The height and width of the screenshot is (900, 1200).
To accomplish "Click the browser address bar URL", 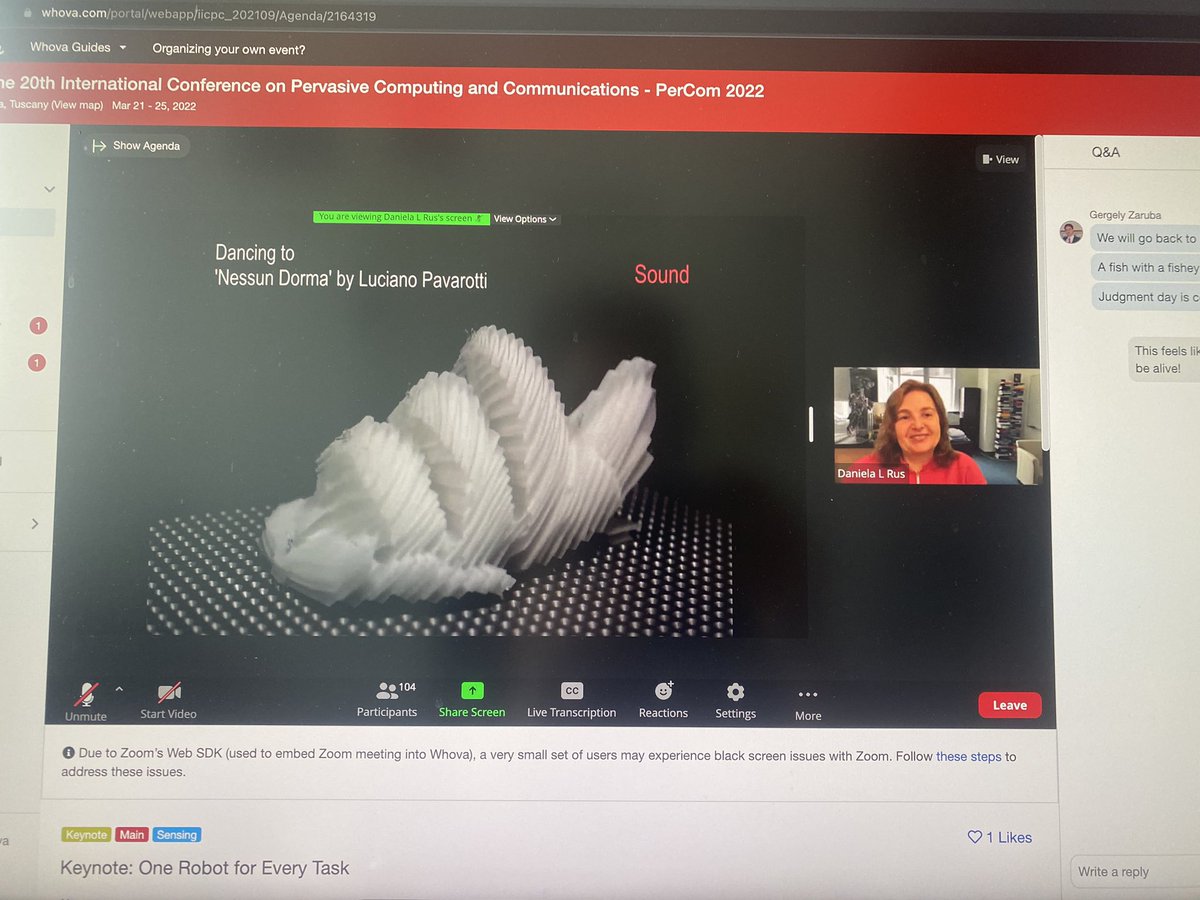I will point(209,15).
